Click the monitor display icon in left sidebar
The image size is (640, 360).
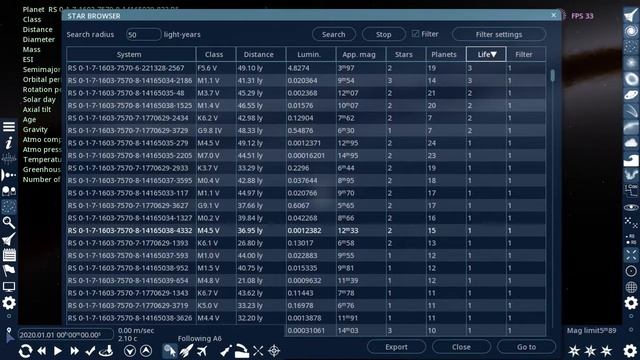click(x=9, y=287)
